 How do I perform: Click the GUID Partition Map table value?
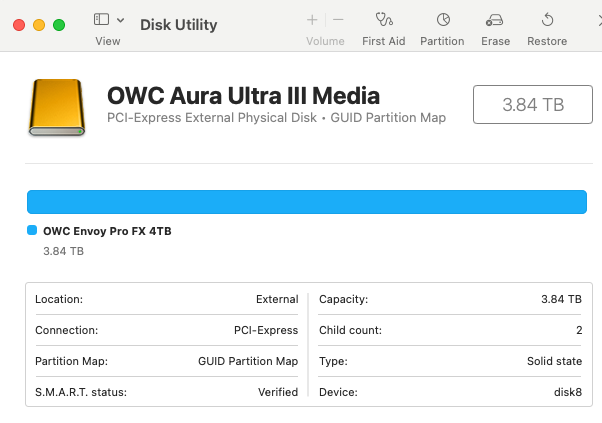tap(248, 361)
